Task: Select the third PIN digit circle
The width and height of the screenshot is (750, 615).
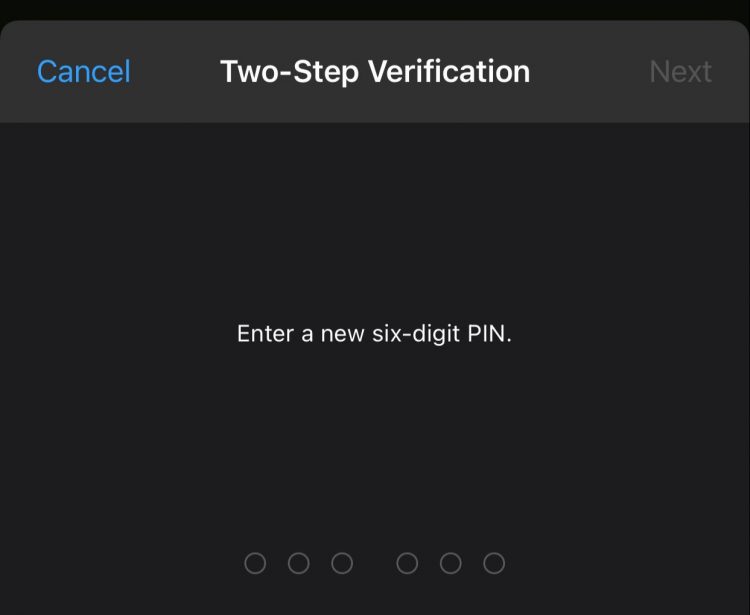Action: point(342,563)
